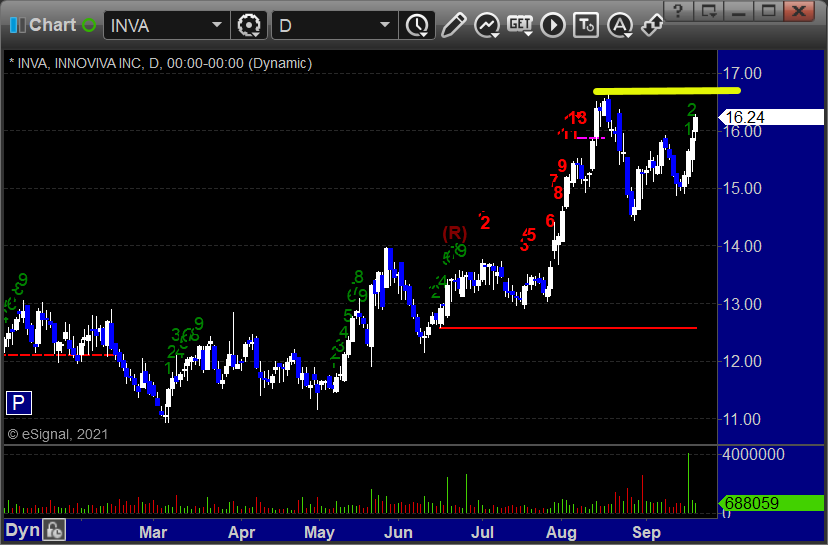Click the play replay button
Viewport: 828px width, 545px height.
coord(553,25)
